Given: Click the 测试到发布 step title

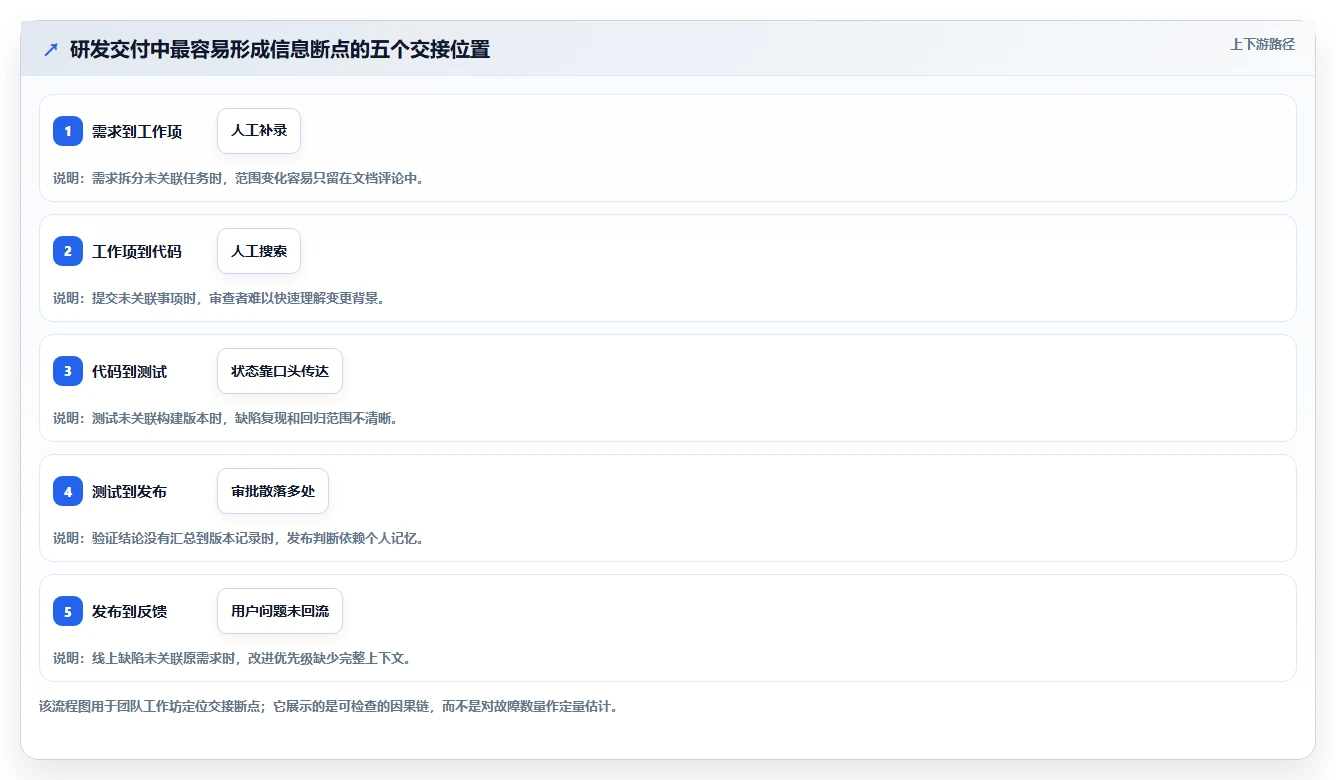Looking at the screenshot, I should (x=130, y=491).
